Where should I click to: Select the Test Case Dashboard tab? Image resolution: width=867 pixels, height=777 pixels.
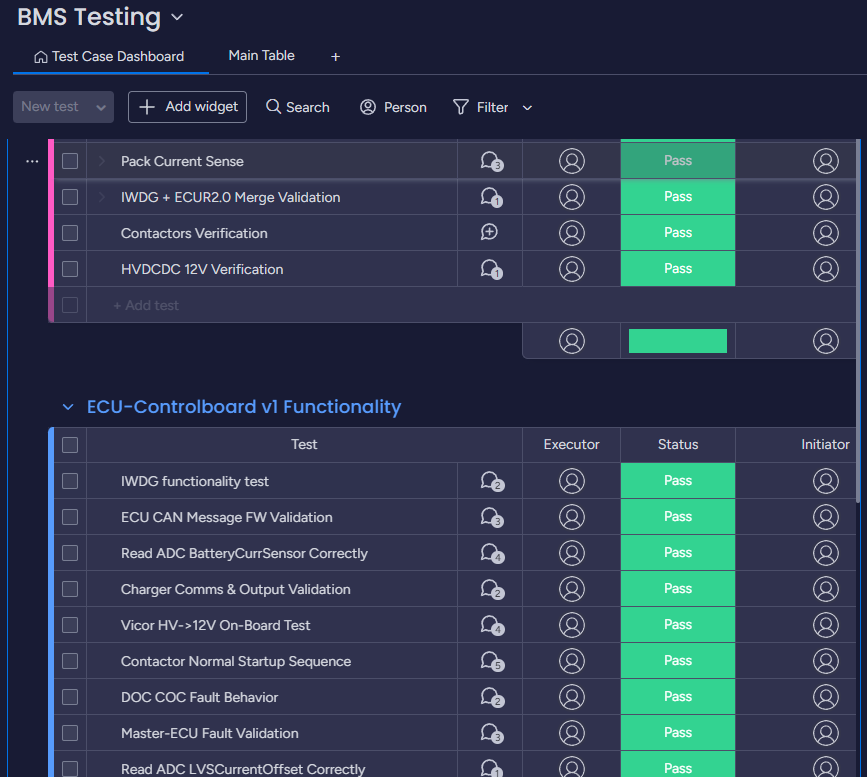click(x=110, y=56)
